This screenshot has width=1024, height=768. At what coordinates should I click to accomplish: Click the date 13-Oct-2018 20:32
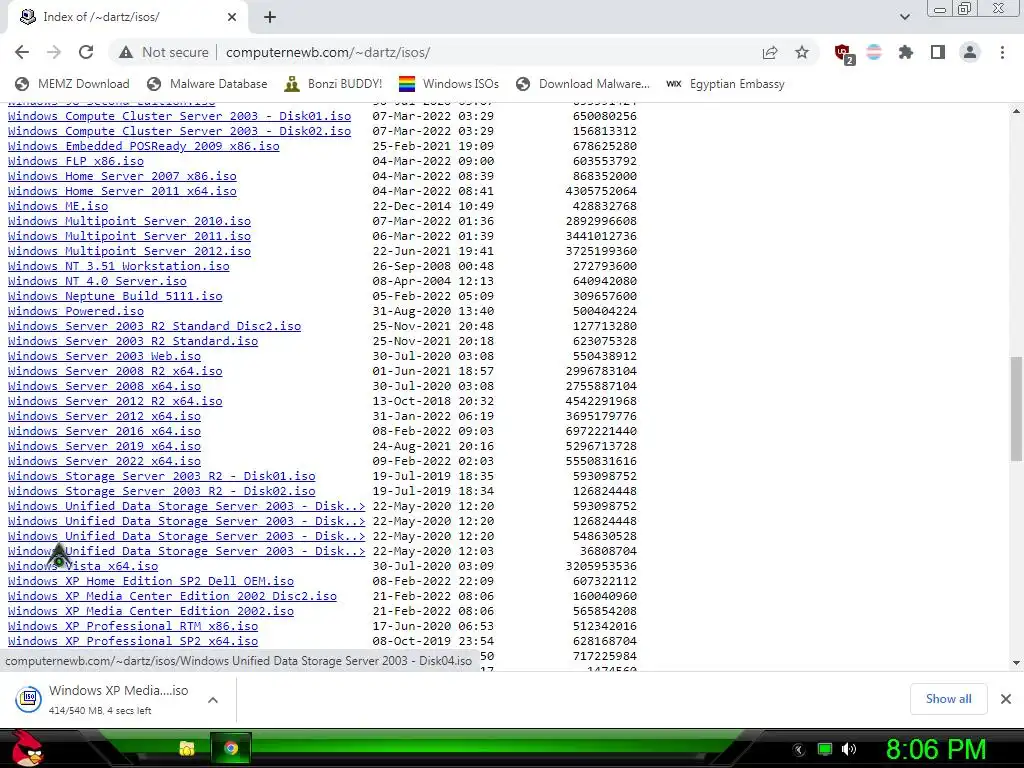click(x=433, y=402)
